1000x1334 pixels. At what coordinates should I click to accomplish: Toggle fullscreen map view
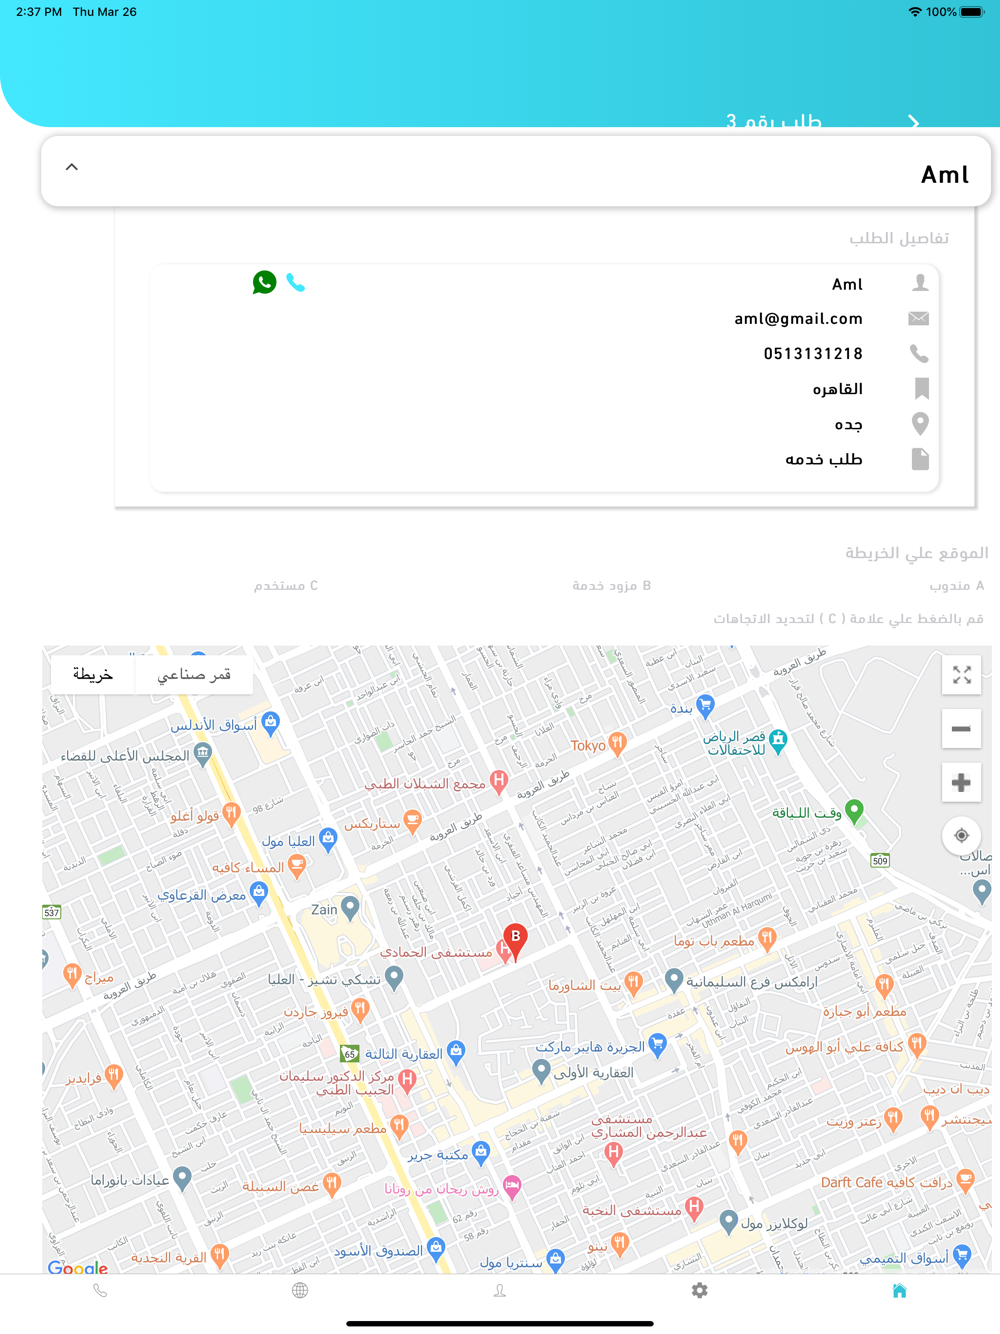click(x=962, y=675)
